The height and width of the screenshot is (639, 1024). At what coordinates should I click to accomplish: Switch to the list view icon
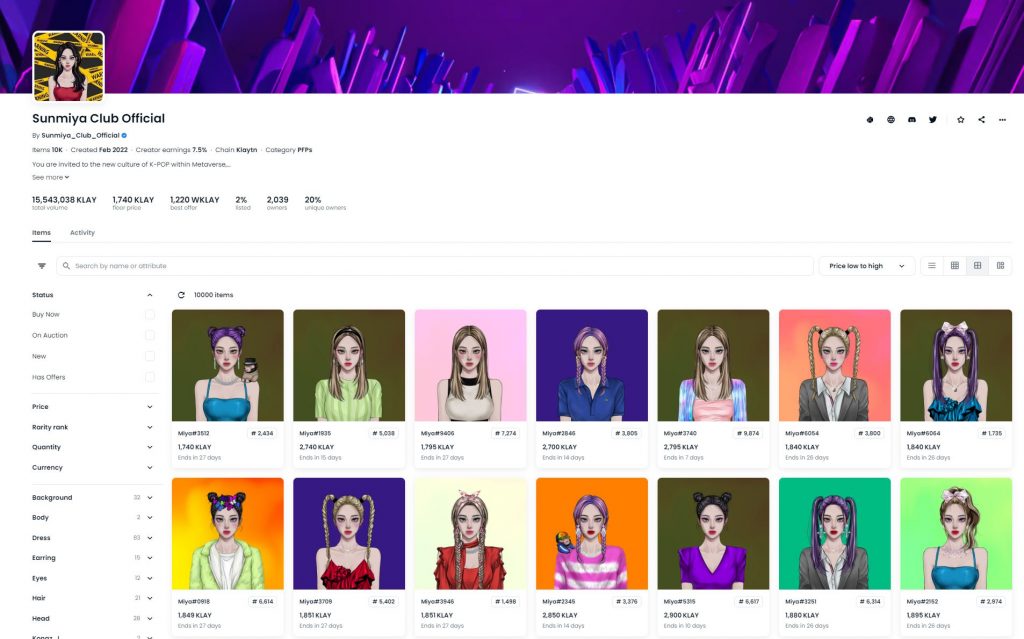(x=932, y=265)
